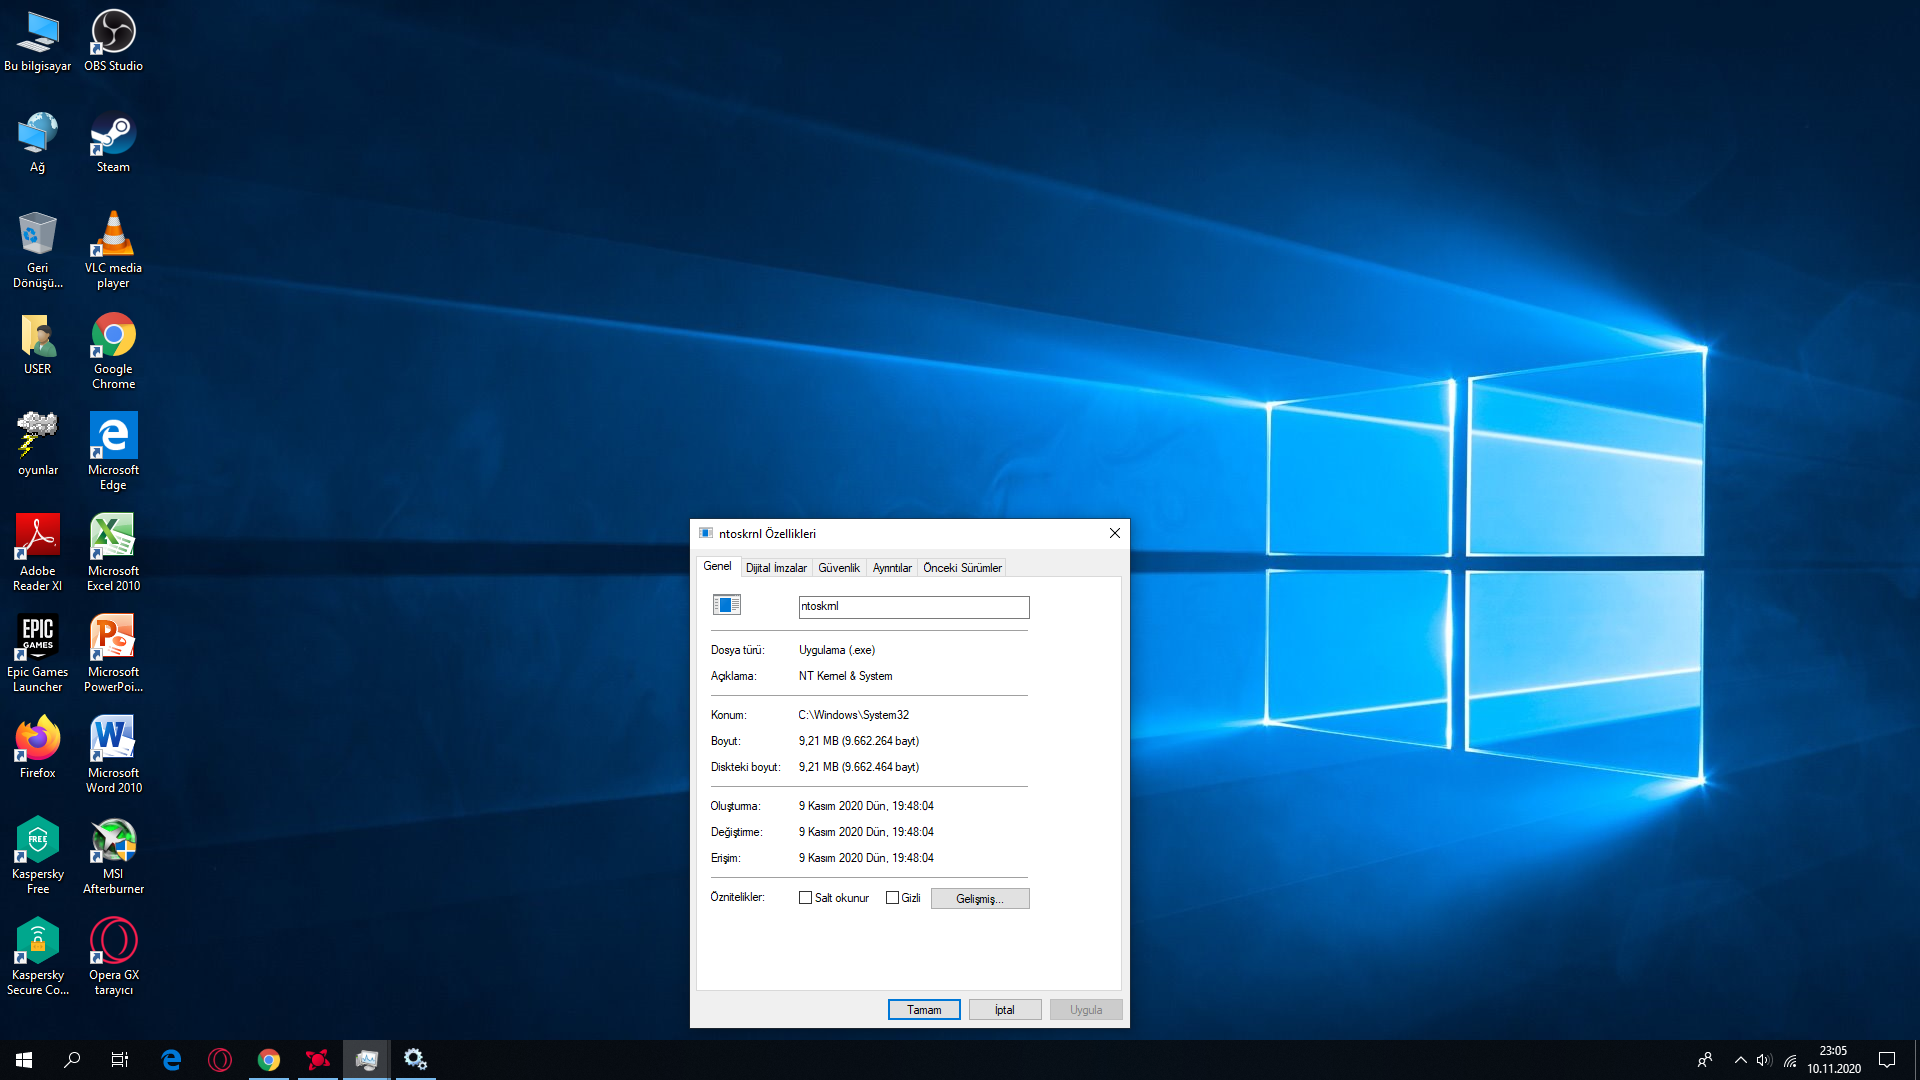Switch to the Dijital İmzalar tab
The height and width of the screenshot is (1080, 1920).
[x=776, y=568]
